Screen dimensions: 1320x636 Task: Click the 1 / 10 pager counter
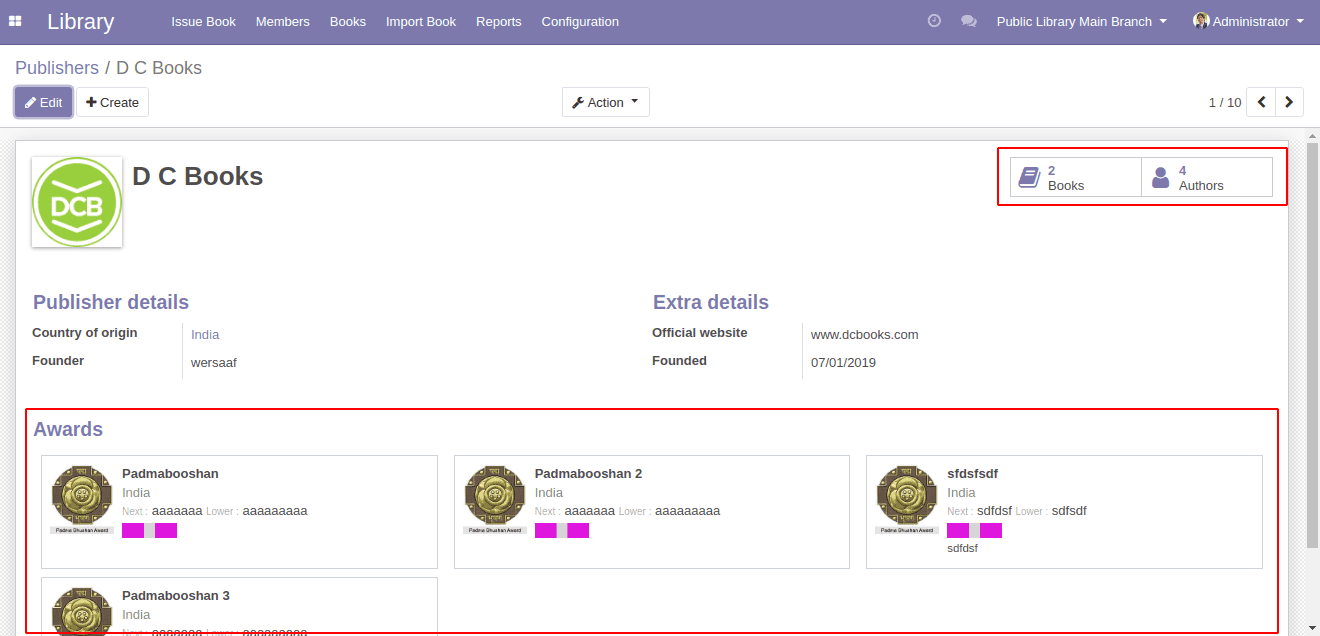[1225, 102]
